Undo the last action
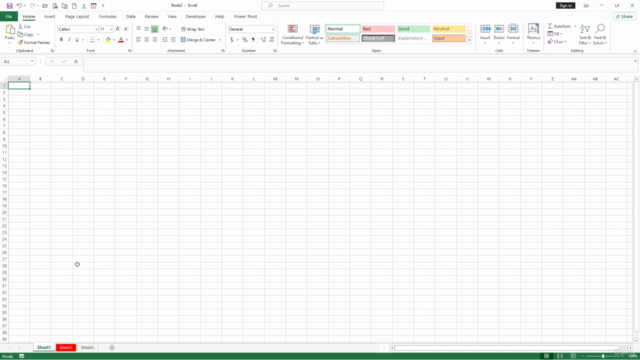 pyautogui.click(x=19, y=6)
